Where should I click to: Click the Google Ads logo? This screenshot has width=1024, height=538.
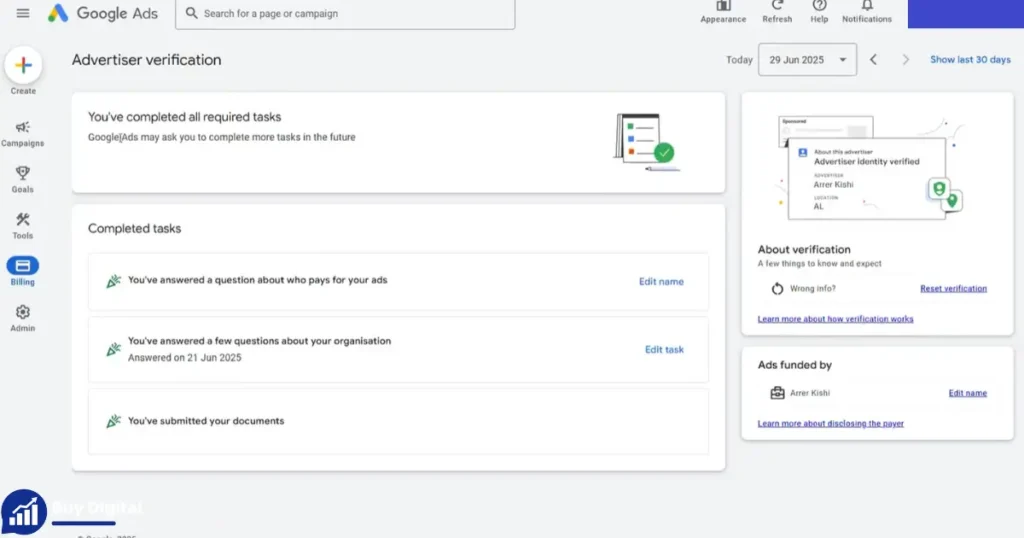(x=103, y=13)
